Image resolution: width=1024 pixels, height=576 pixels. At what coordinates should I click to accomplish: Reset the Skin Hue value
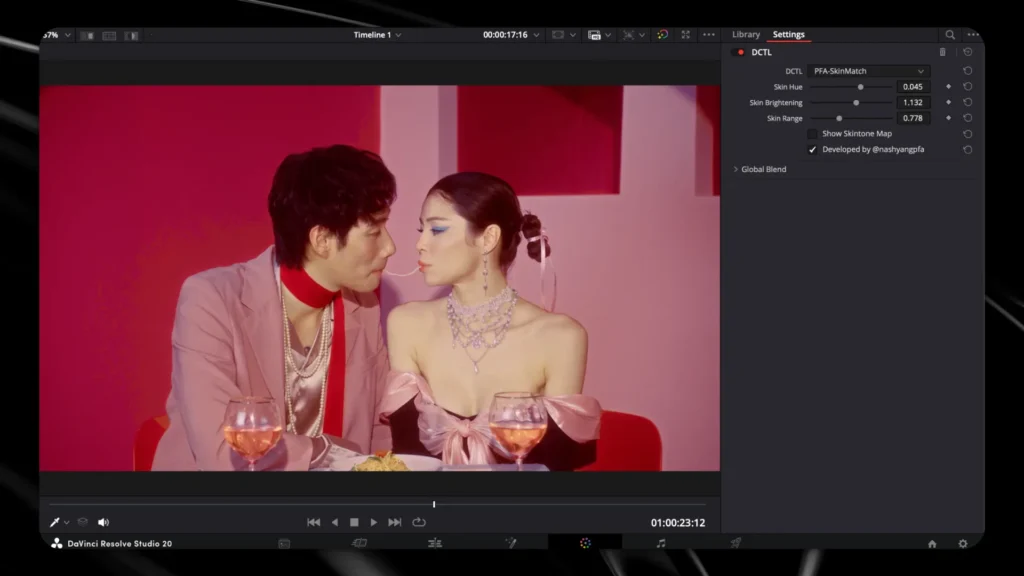click(x=968, y=86)
